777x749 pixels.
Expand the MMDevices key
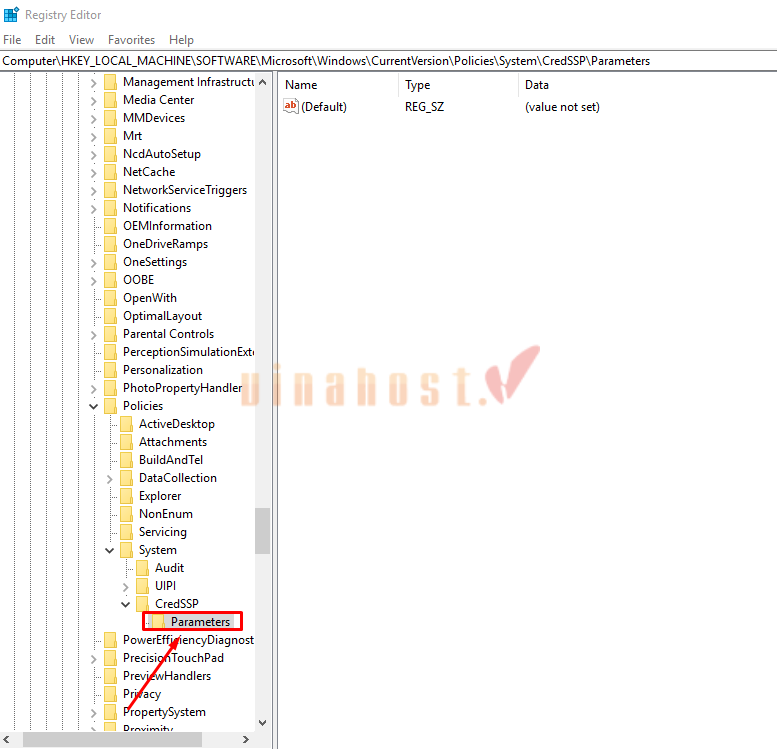point(94,119)
